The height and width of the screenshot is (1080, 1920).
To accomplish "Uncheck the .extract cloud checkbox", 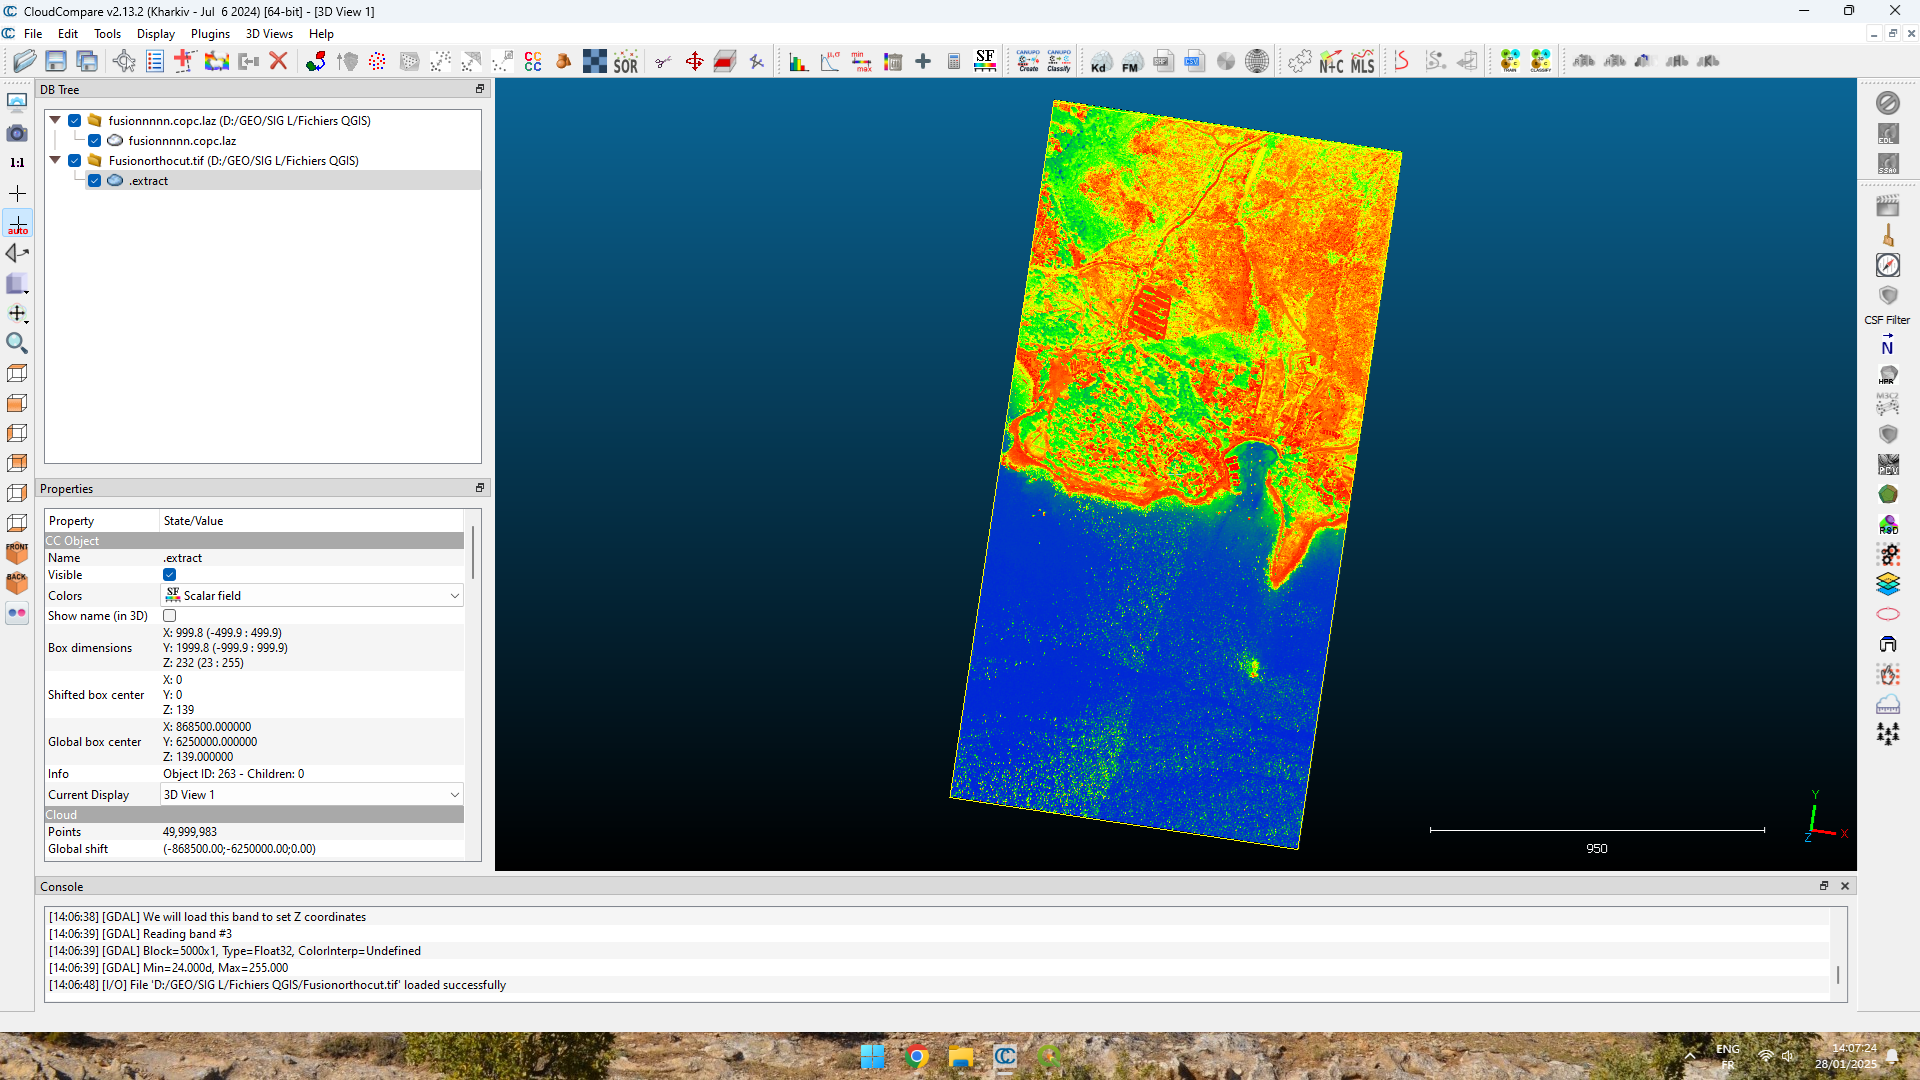I will pos(95,181).
